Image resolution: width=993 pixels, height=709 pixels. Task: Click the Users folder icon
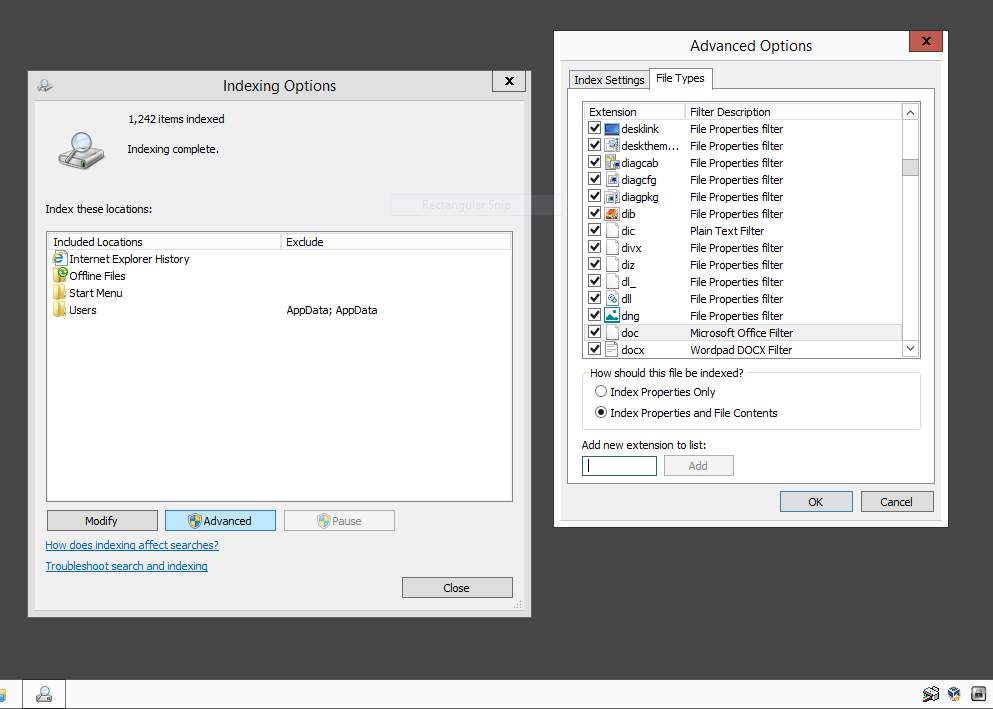(60, 310)
